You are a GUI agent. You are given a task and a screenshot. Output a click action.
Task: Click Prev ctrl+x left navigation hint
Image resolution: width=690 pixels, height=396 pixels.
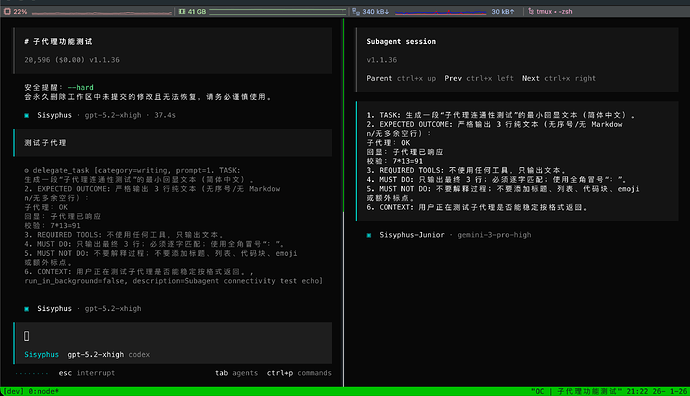(479, 78)
